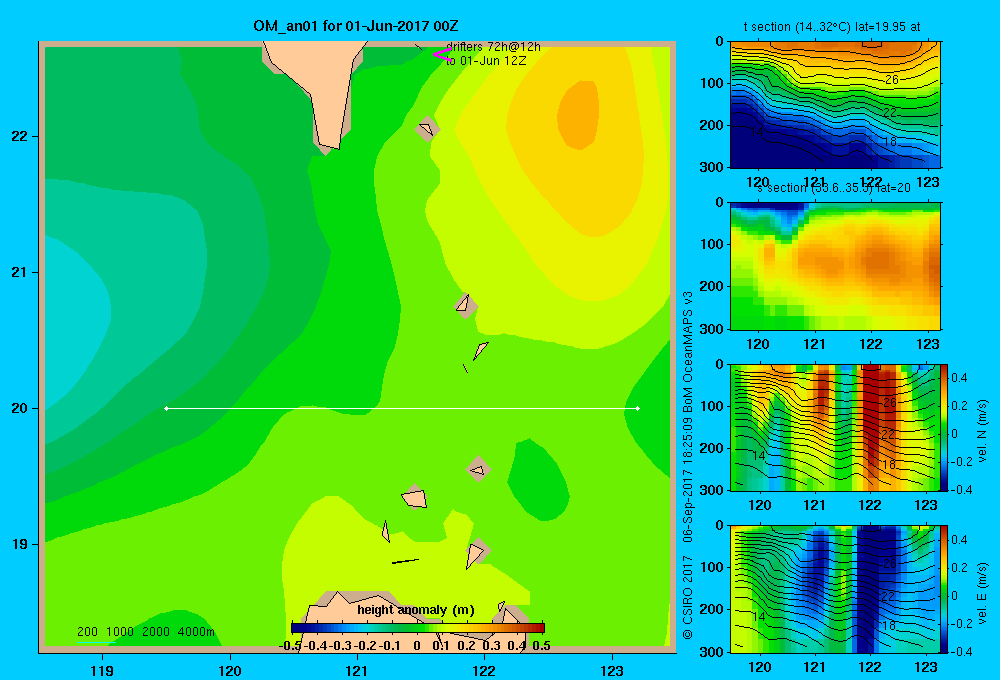Click the orange height anomaly maximum on map
The height and width of the screenshot is (680, 1000).
(579, 115)
